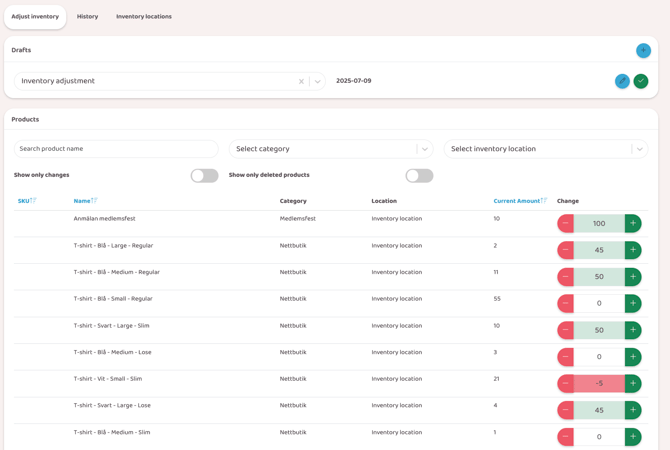Click minus button for T-shirt Vit Small Slim
The image size is (670, 450).
pyautogui.click(x=565, y=383)
